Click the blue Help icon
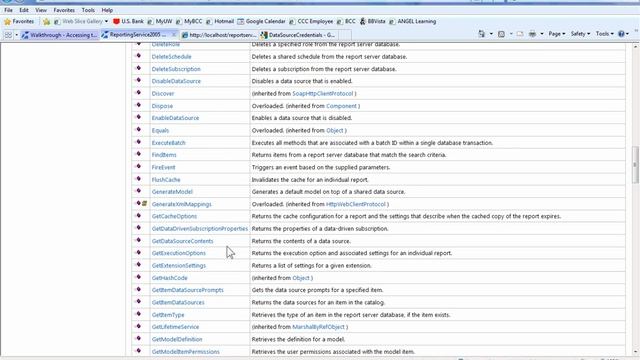The width and height of the screenshot is (640, 360). (621, 34)
